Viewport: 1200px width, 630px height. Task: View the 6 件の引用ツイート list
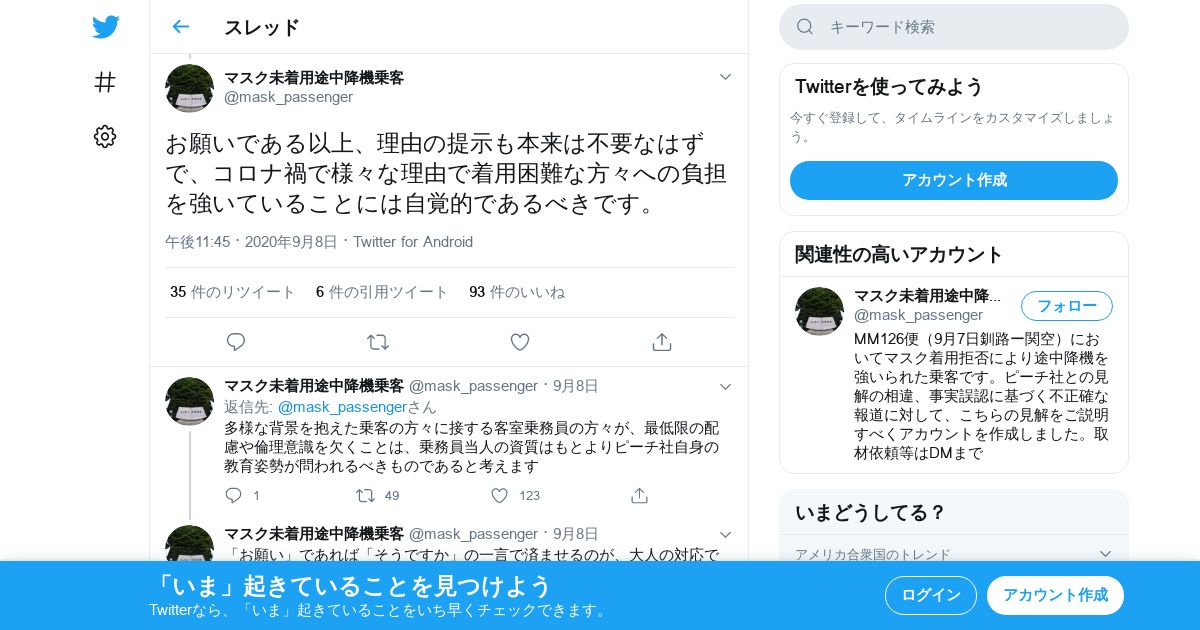(x=382, y=292)
